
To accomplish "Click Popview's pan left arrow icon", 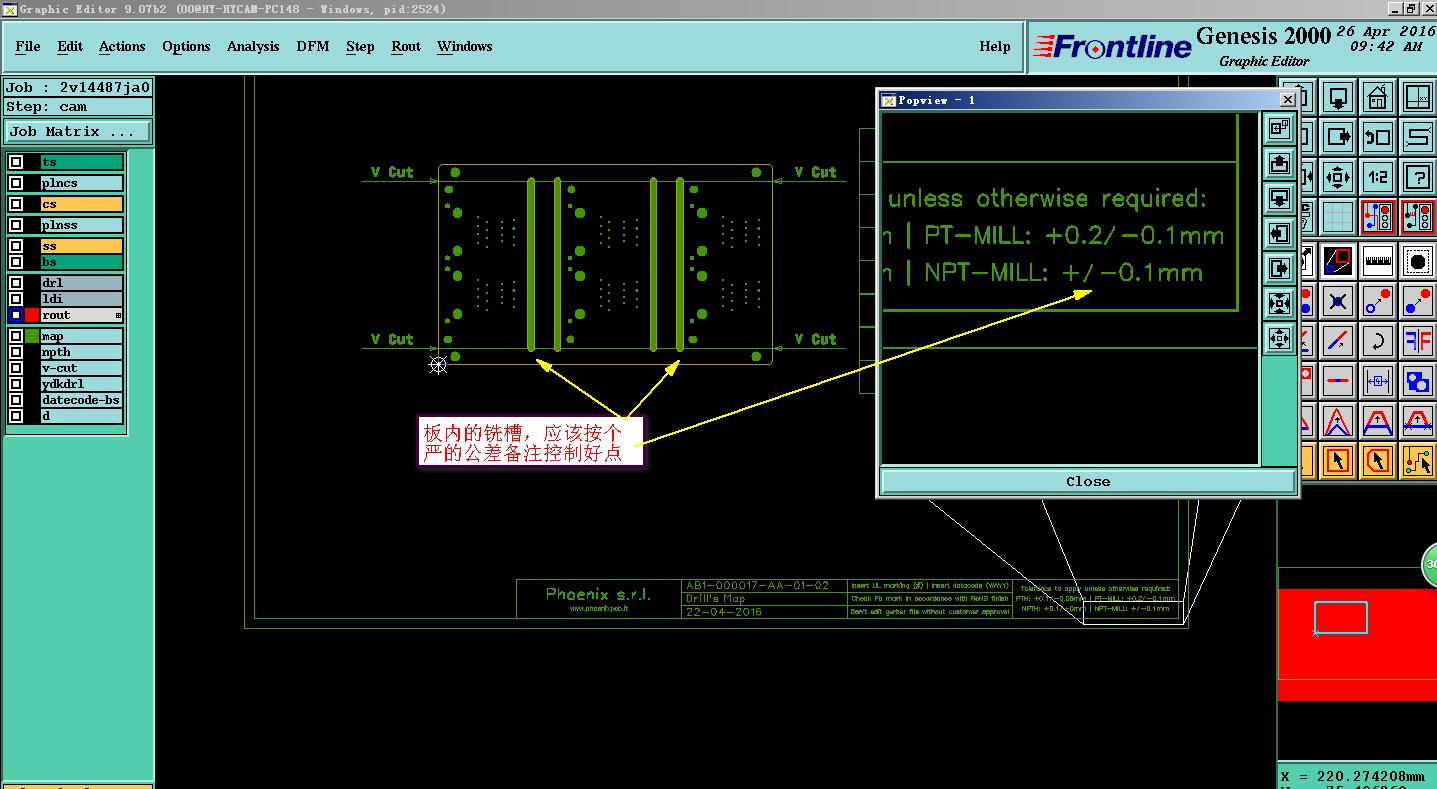I will pyautogui.click(x=1279, y=233).
